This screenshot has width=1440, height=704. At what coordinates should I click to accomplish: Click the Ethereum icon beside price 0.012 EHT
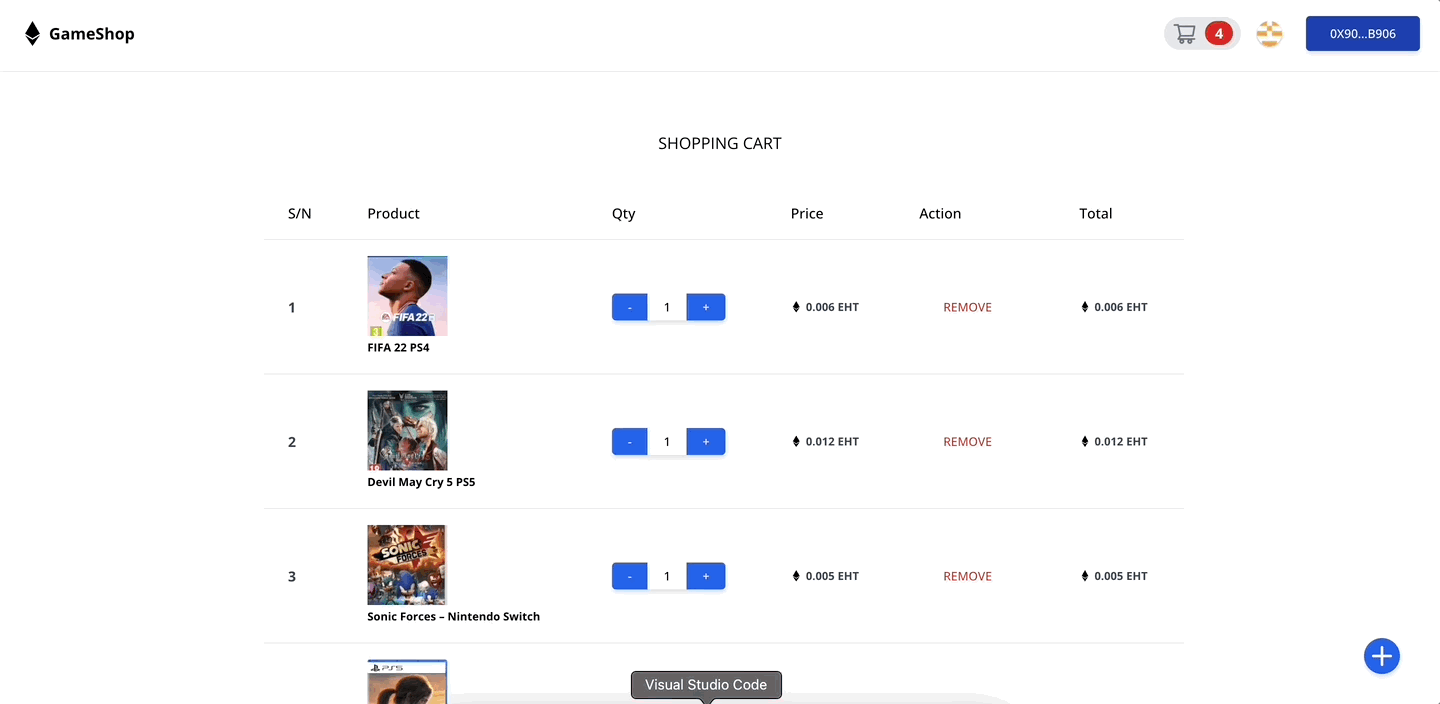tap(797, 441)
